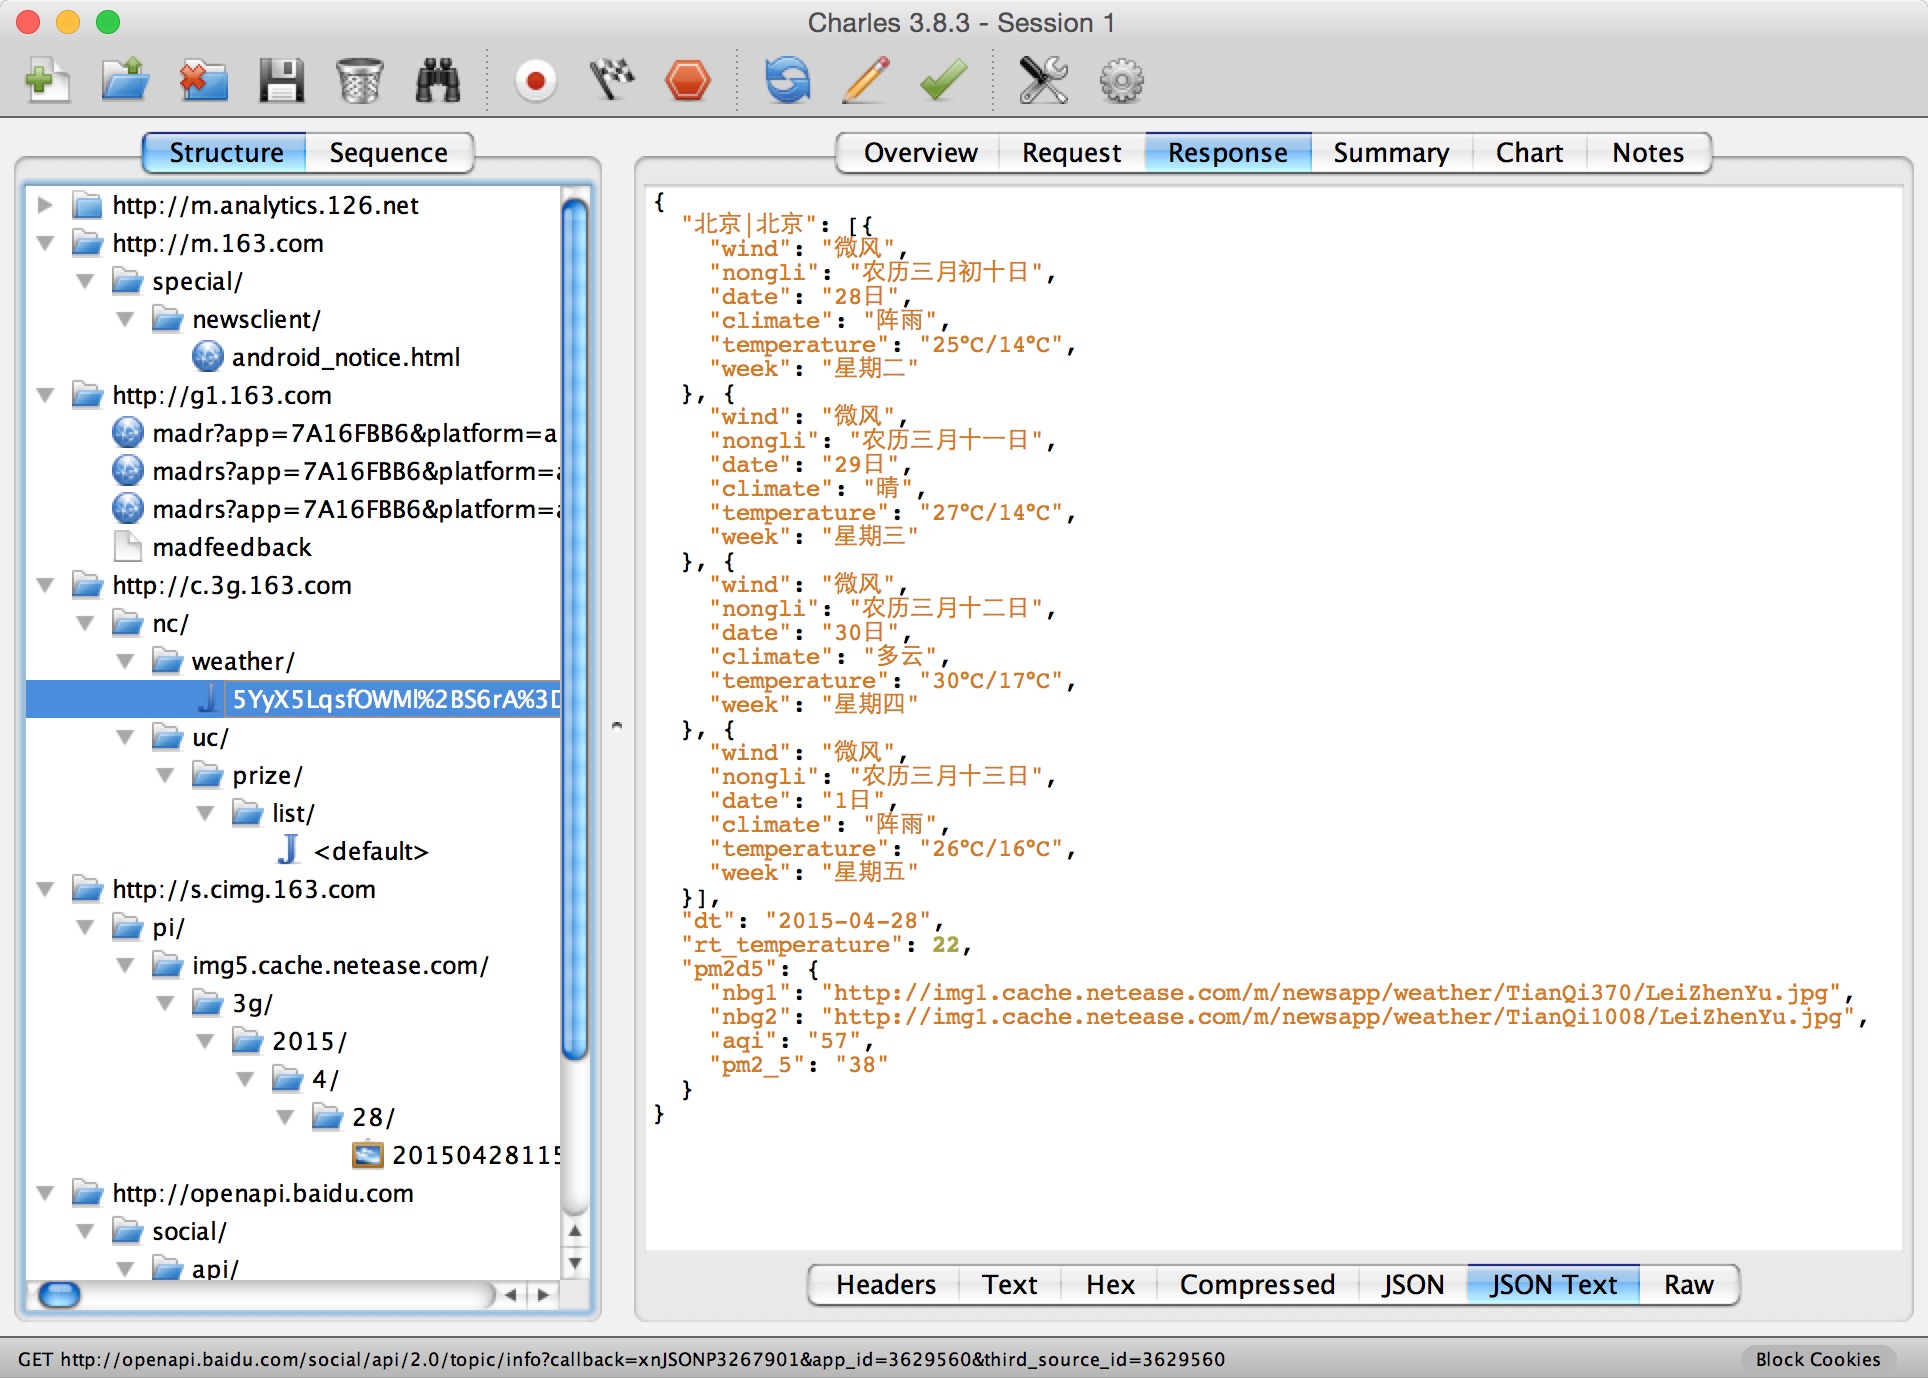Switch to the Request tab
1928x1378 pixels.
pyautogui.click(x=1069, y=151)
